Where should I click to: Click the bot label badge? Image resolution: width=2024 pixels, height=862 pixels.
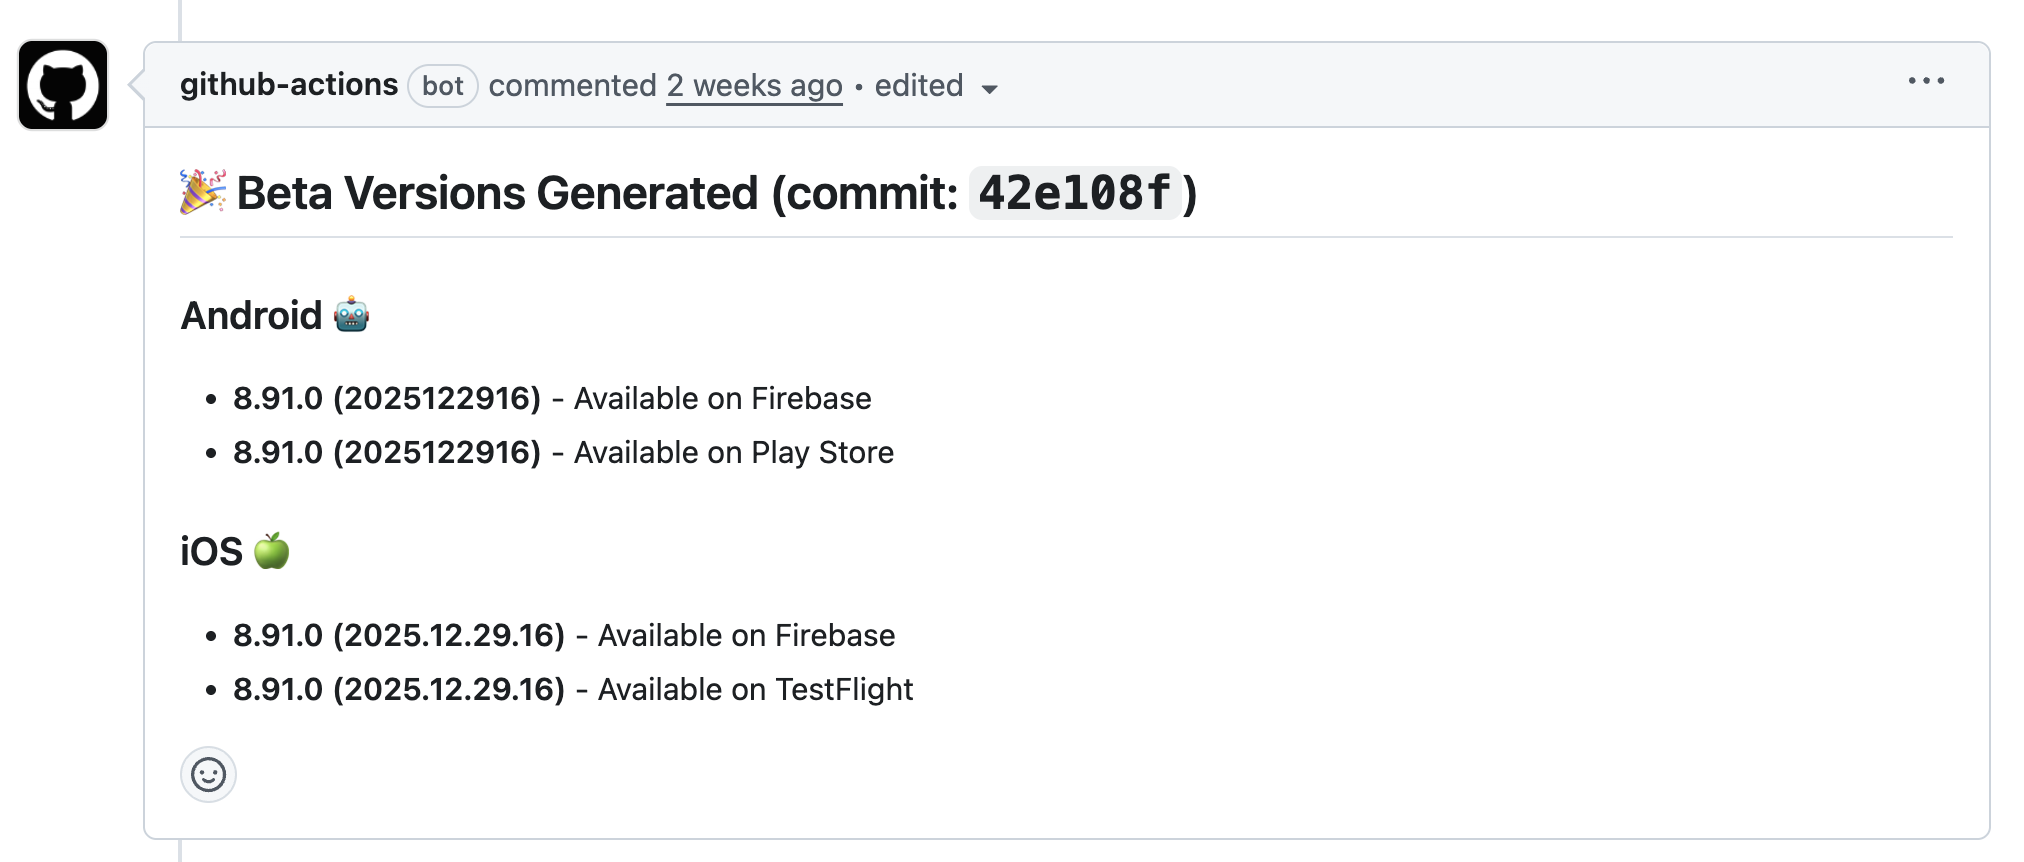(442, 86)
